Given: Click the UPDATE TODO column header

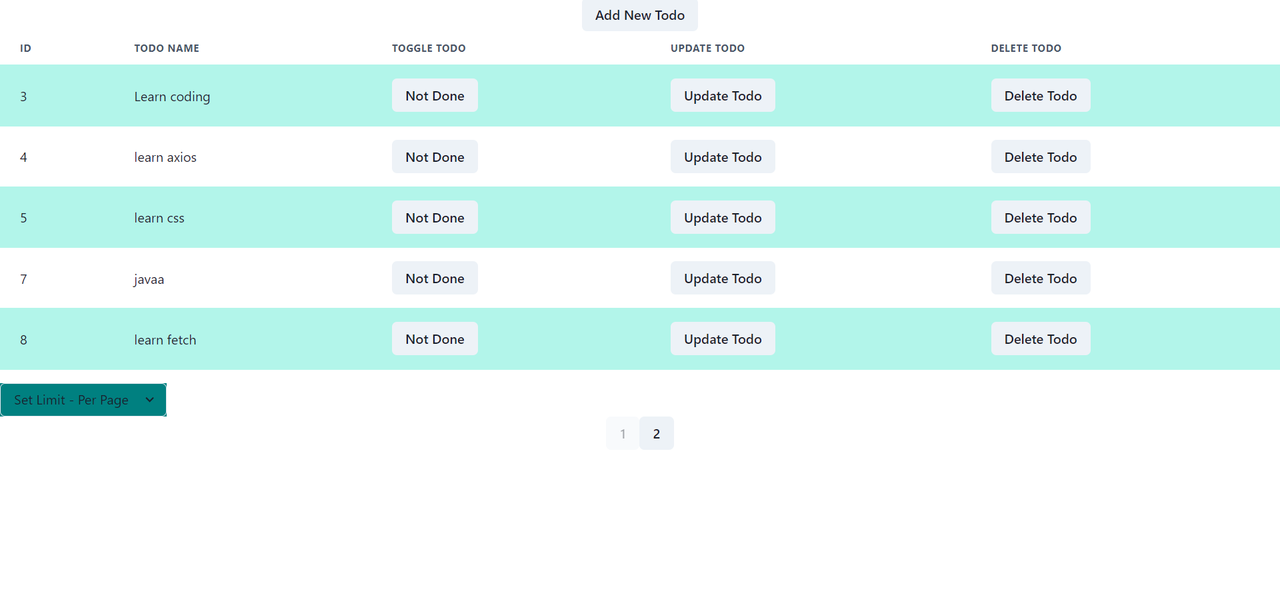Looking at the screenshot, I should (708, 48).
